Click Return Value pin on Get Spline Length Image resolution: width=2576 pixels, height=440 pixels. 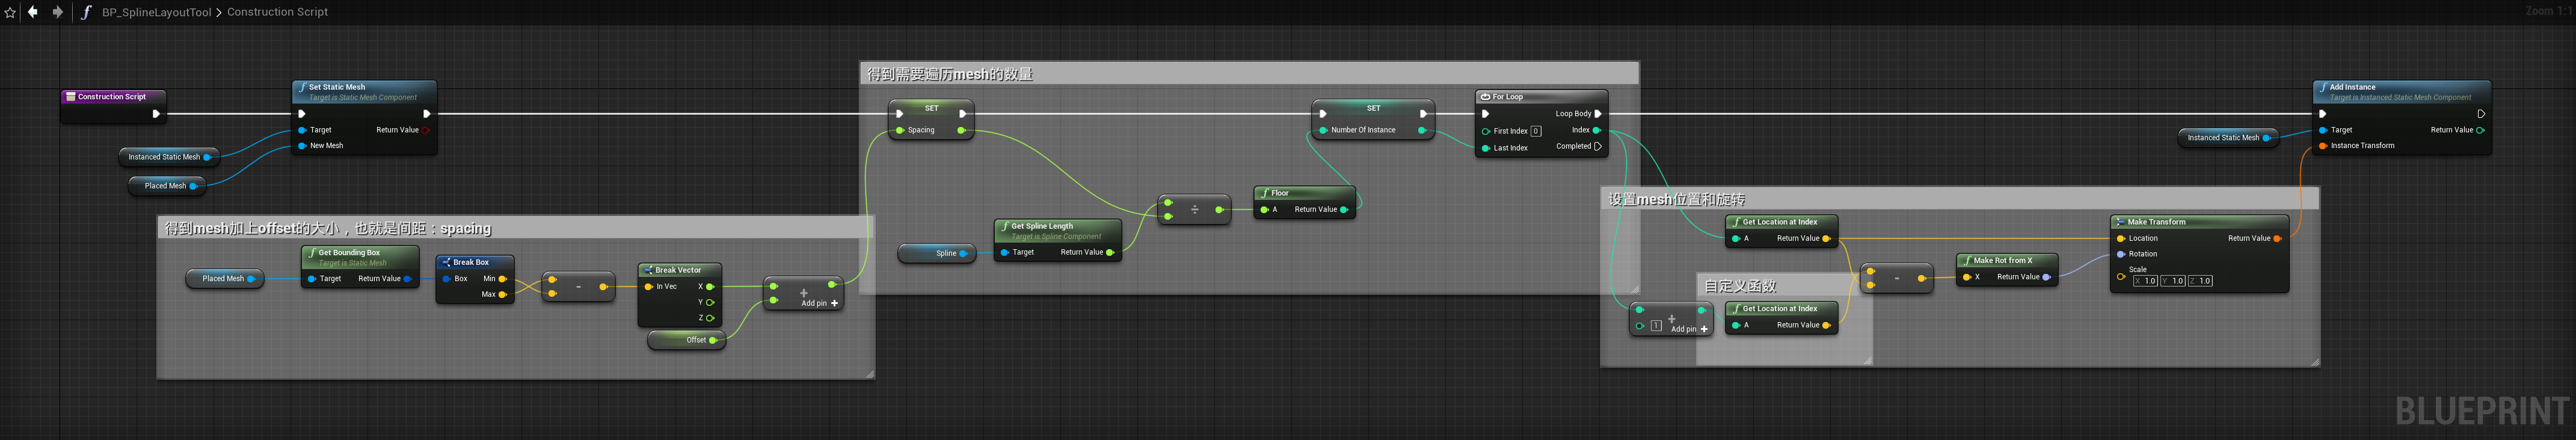pyautogui.click(x=1110, y=252)
